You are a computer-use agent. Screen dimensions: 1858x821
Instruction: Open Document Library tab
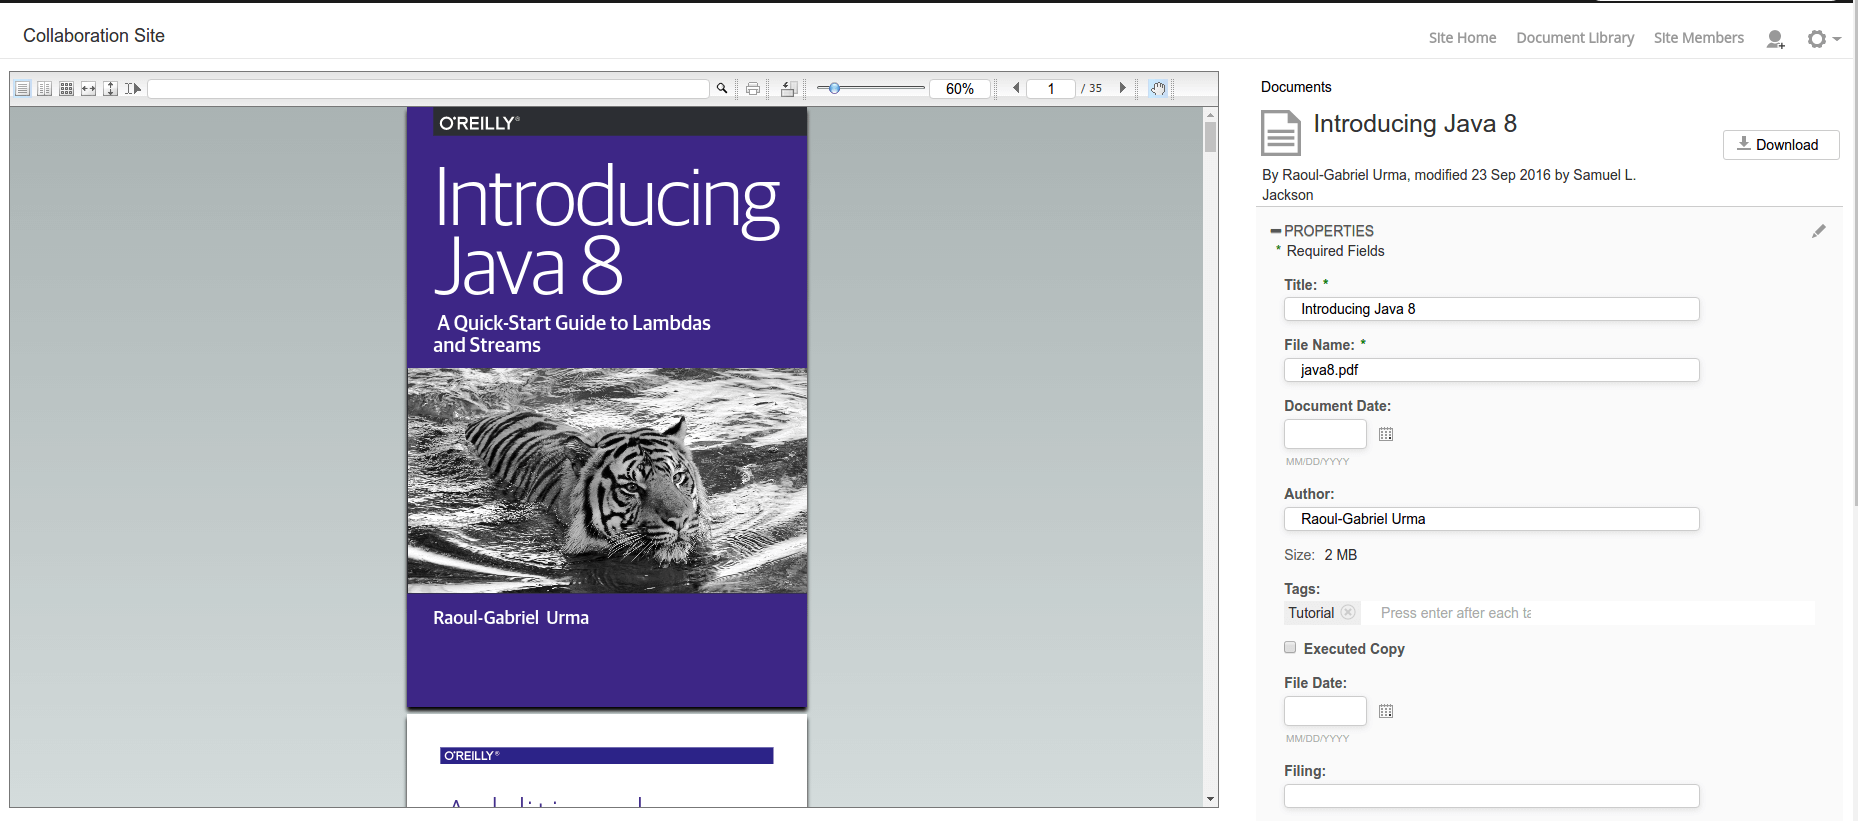[1575, 38]
